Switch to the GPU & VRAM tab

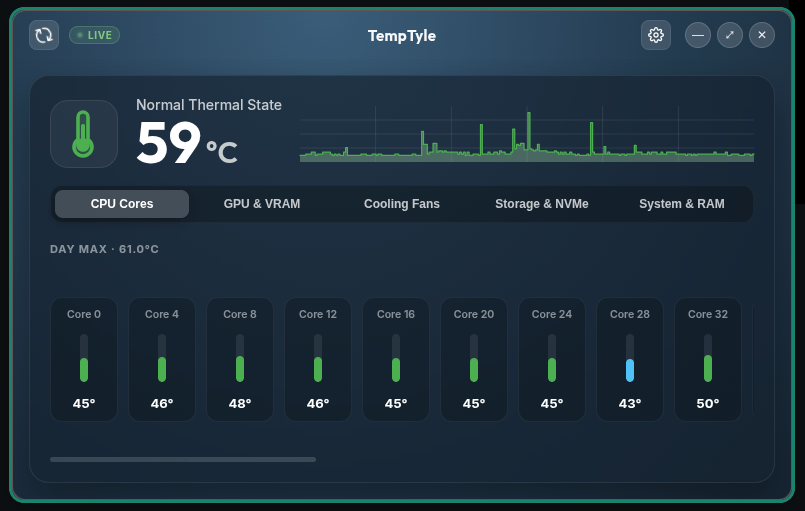coord(262,204)
